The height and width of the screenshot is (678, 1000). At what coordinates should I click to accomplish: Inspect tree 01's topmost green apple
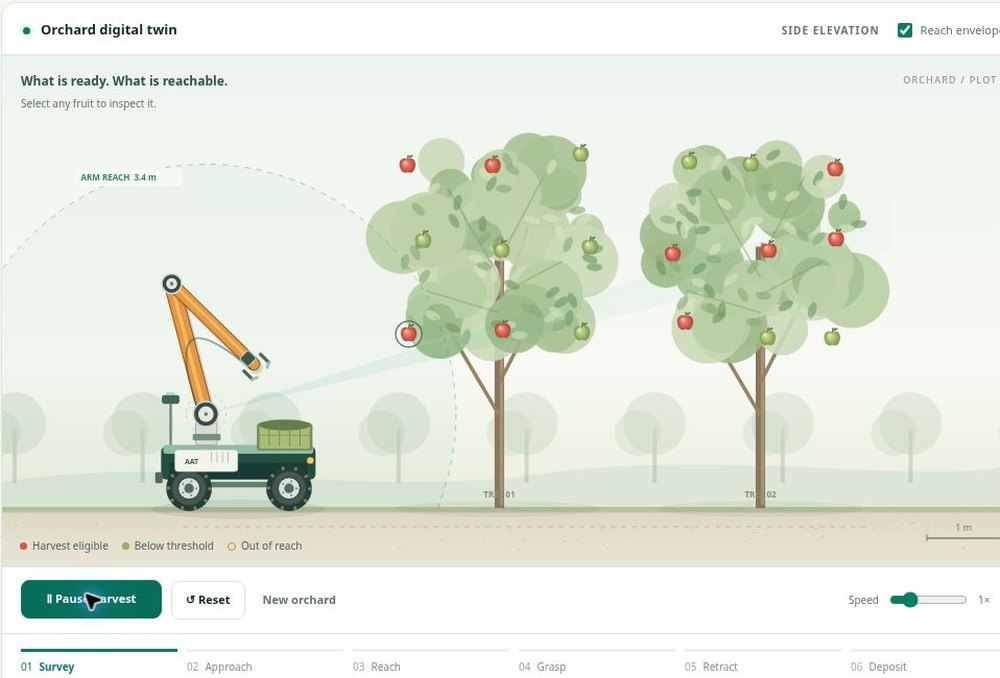(580, 153)
